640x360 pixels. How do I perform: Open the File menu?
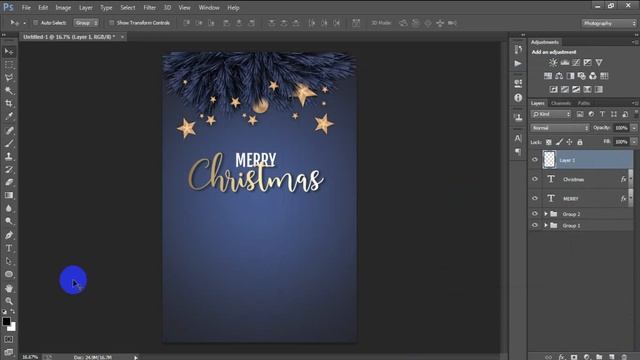pyautogui.click(x=26, y=7)
